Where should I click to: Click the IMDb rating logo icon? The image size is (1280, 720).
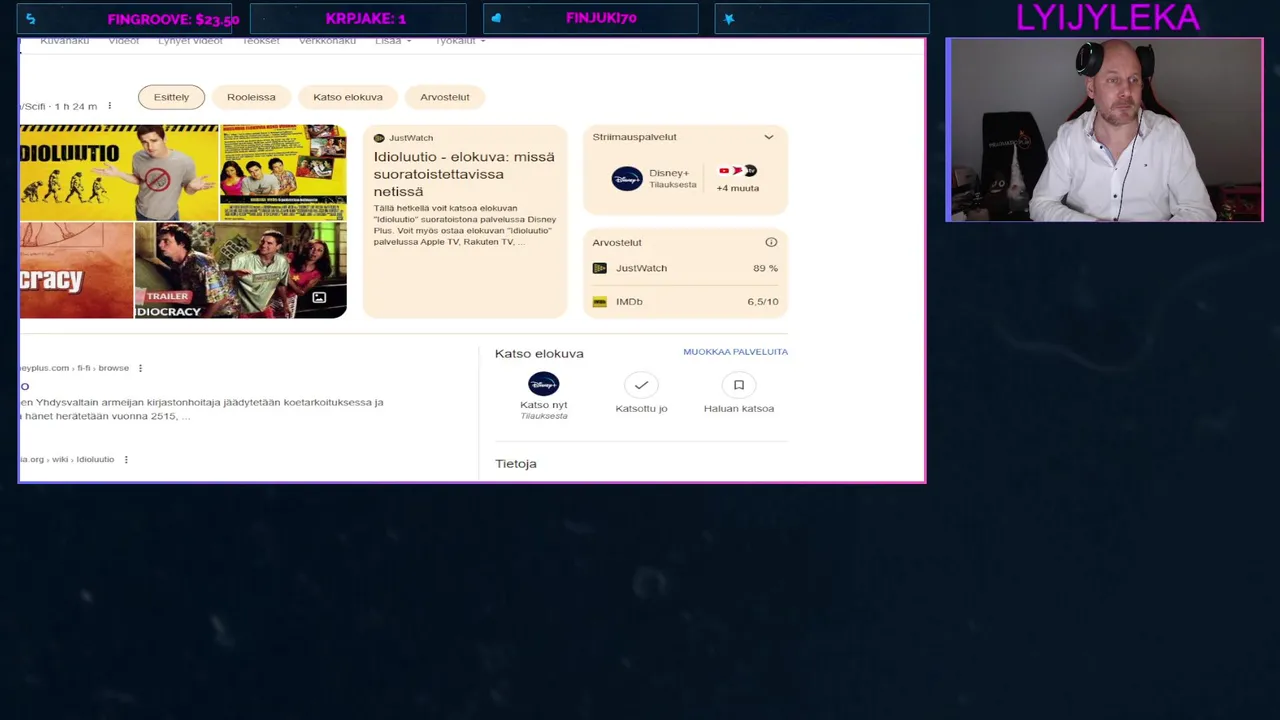(x=600, y=301)
